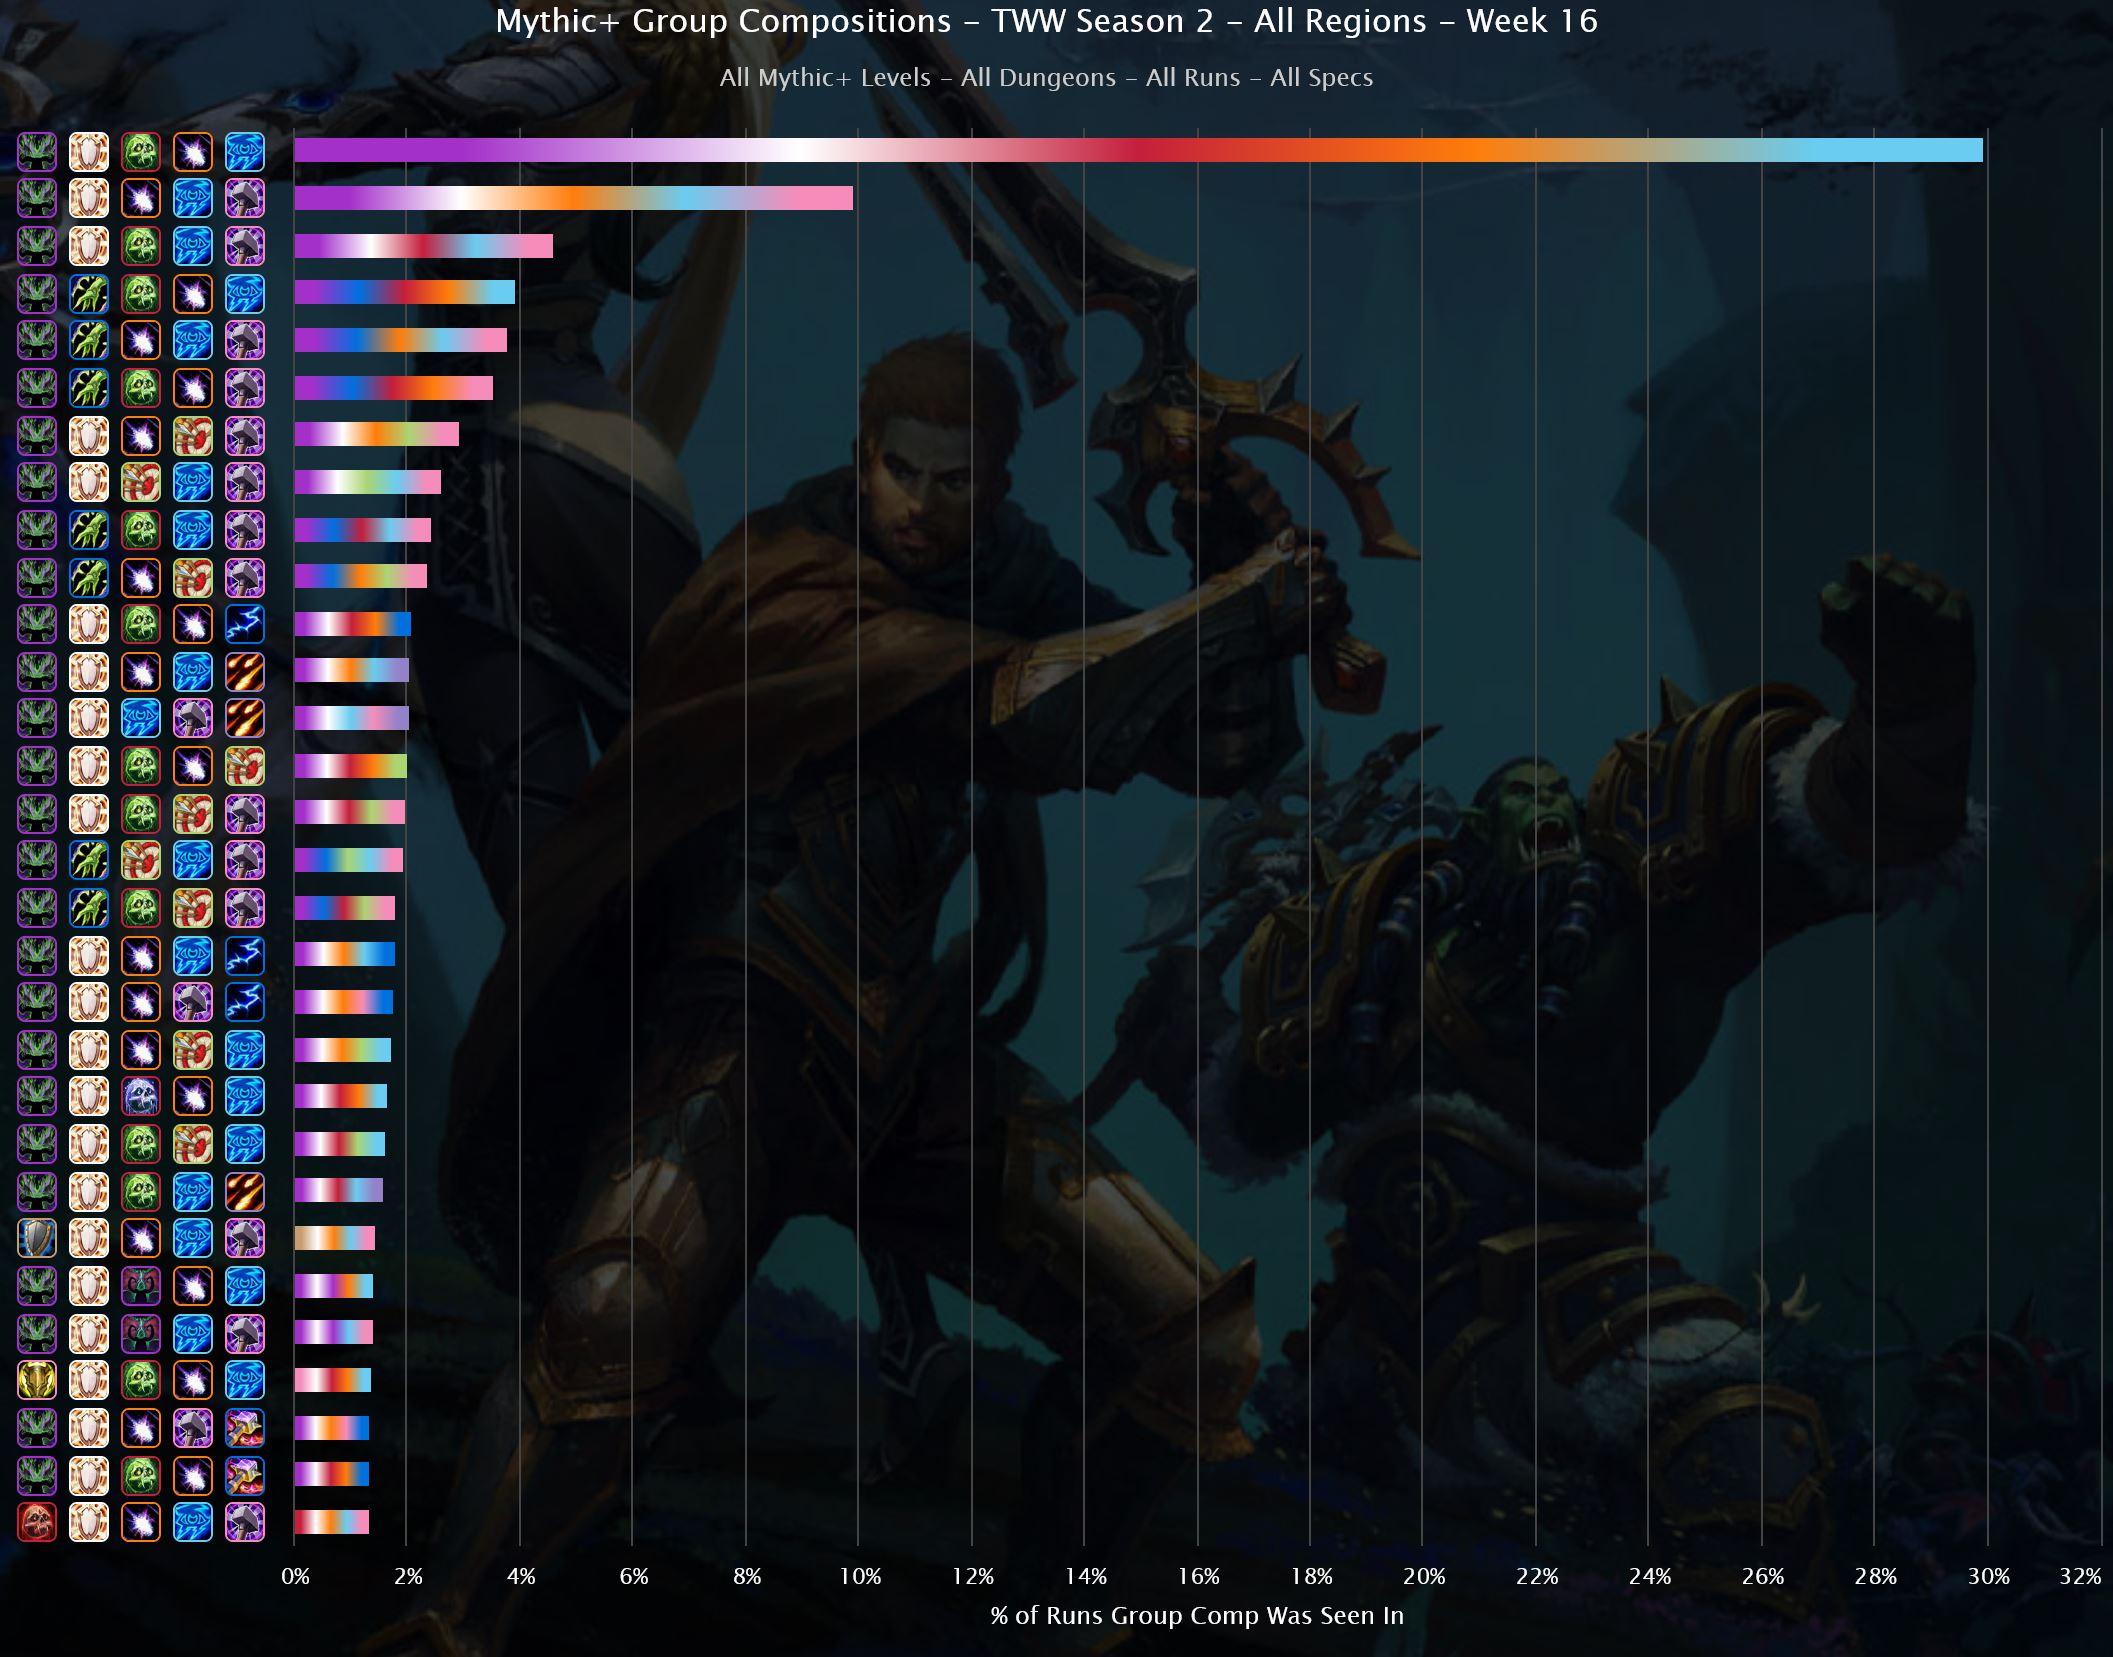Click the "18%" axis label
The height and width of the screenshot is (1657, 2113).
(x=1312, y=1577)
